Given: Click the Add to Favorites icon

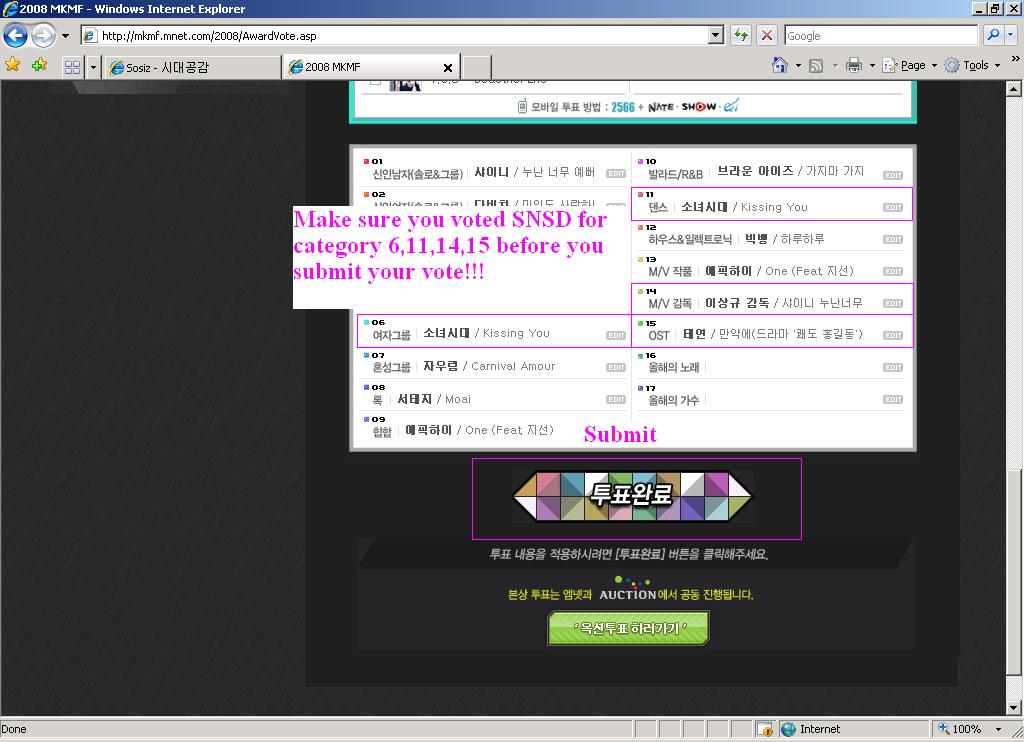Looking at the screenshot, I should (39, 66).
